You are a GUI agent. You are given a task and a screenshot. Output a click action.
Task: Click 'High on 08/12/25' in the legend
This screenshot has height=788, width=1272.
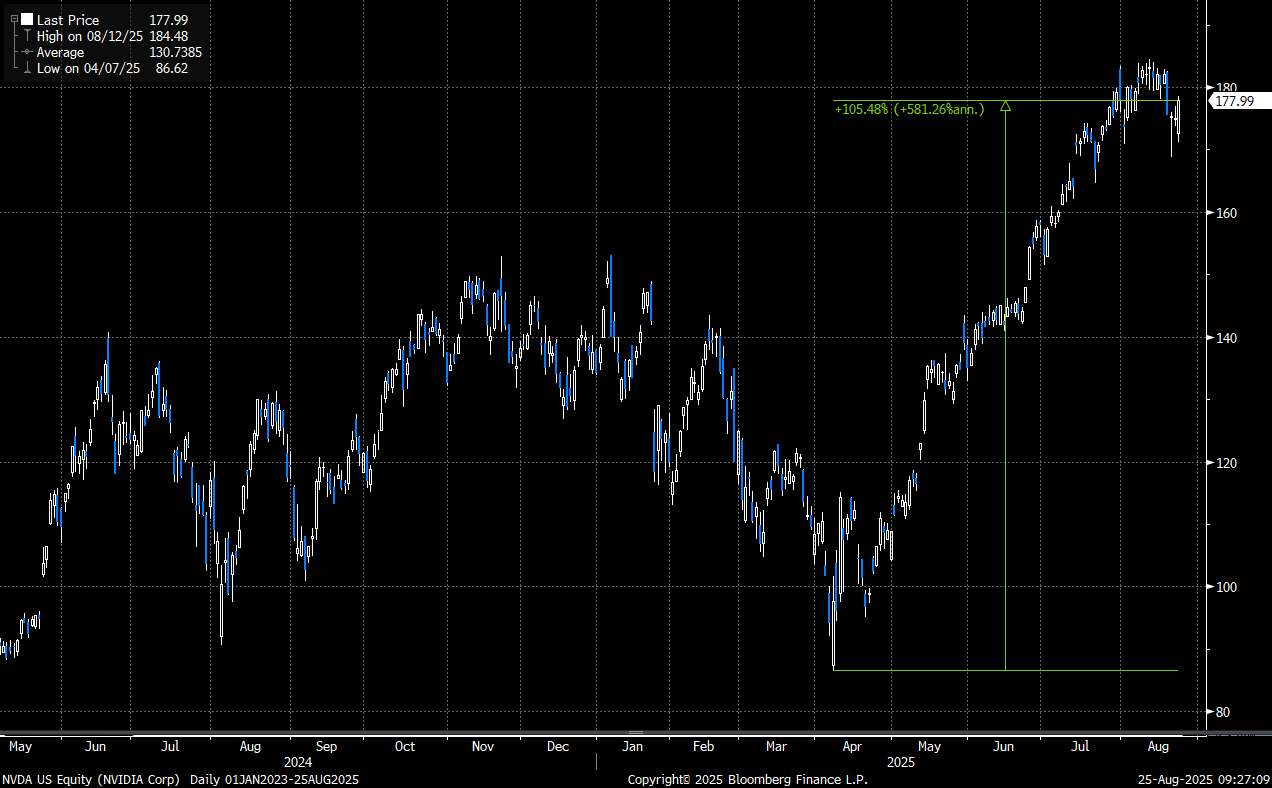(x=91, y=36)
